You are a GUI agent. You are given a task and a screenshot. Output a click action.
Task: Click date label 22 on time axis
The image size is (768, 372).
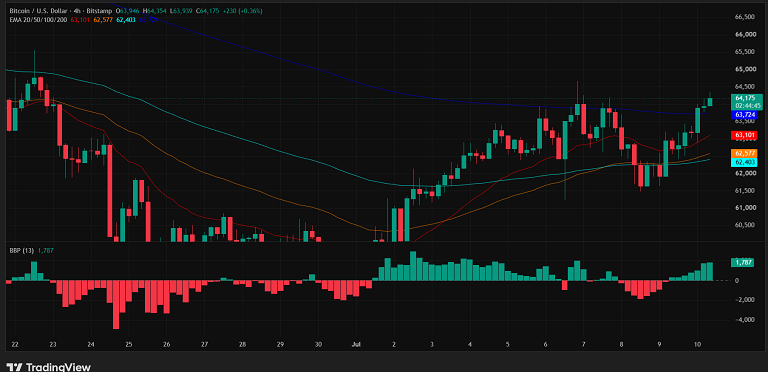pos(15,344)
